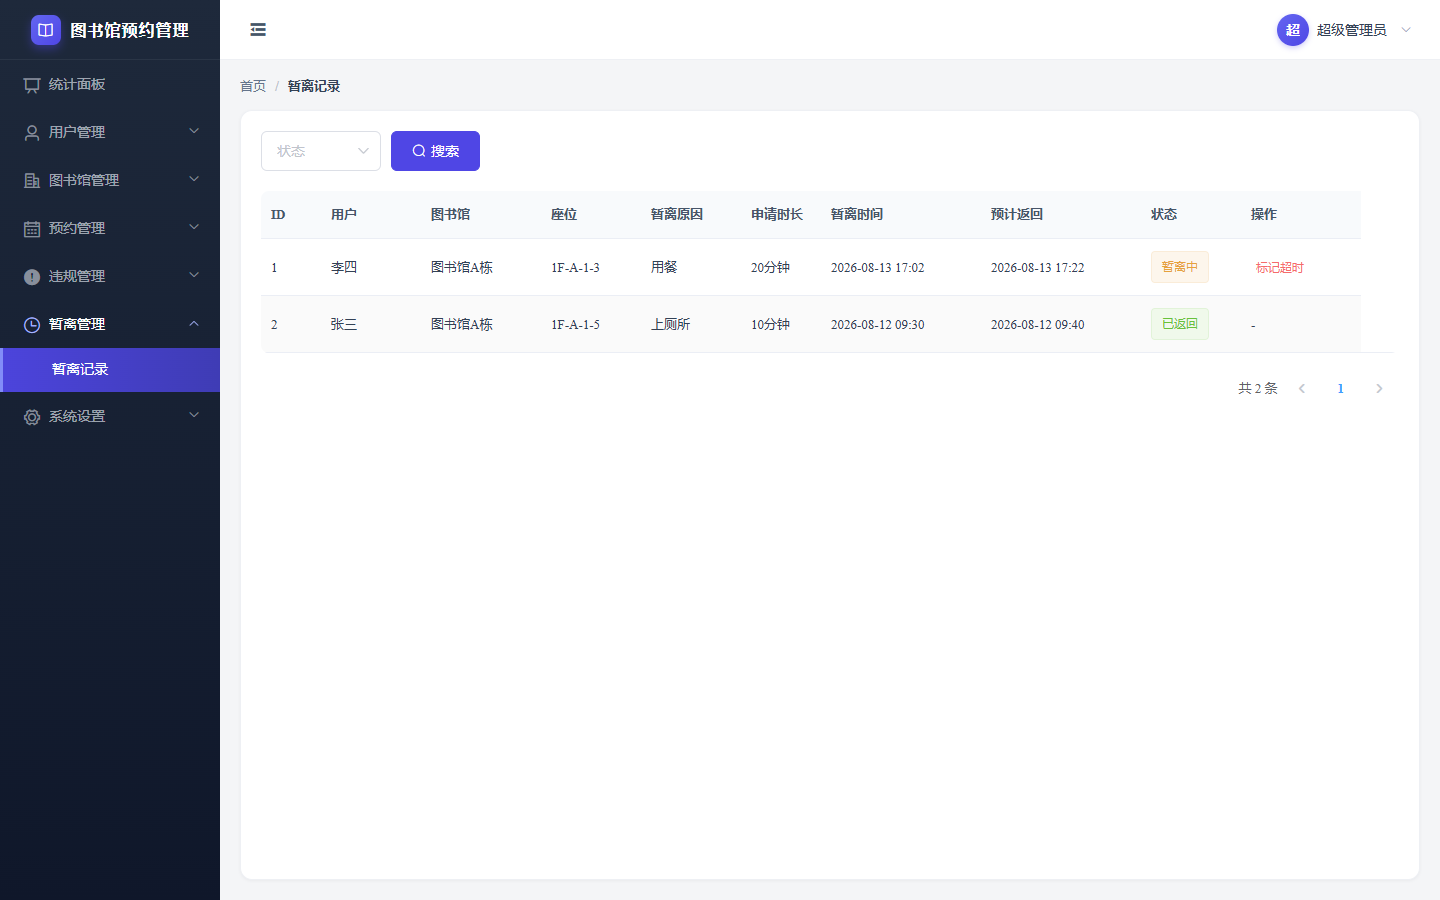The height and width of the screenshot is (900, 1440).
Task: Click the 共 2 条 total count
Action: coord(1258,388)
